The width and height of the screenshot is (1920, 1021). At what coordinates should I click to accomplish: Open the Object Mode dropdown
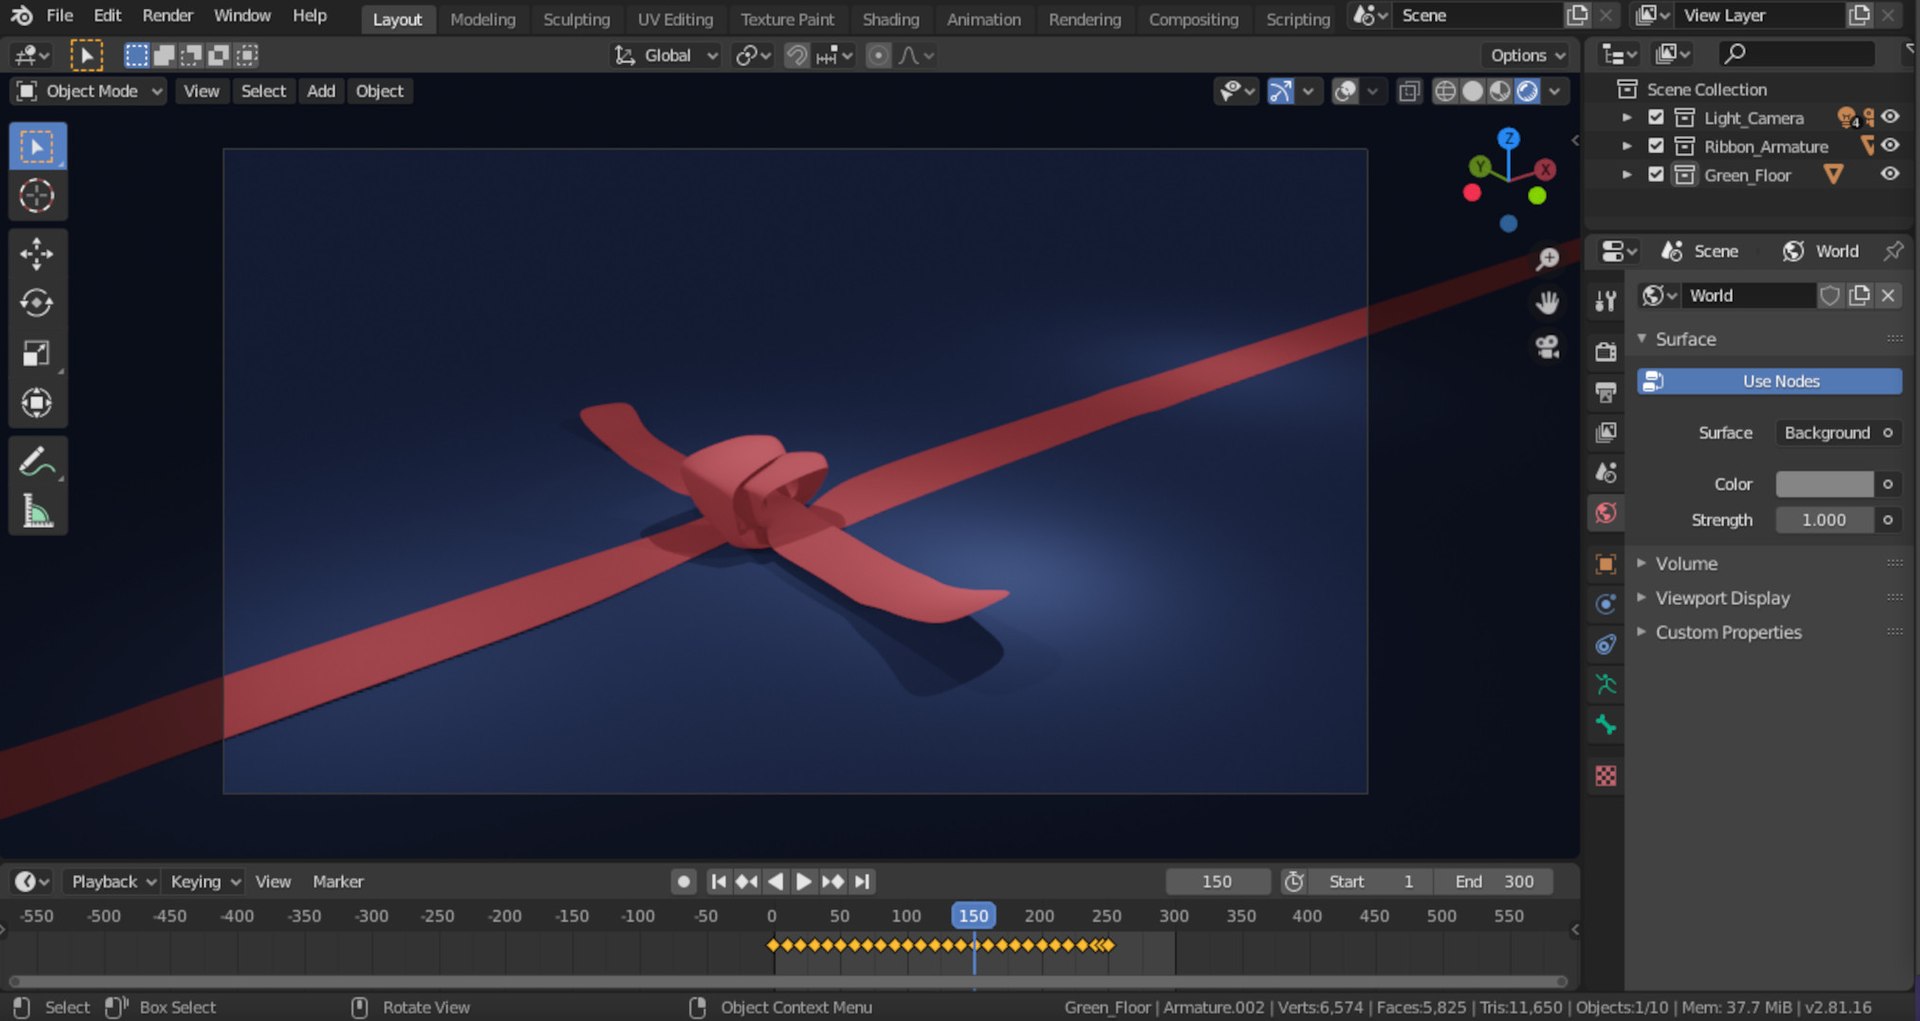[x=89, y=91]
